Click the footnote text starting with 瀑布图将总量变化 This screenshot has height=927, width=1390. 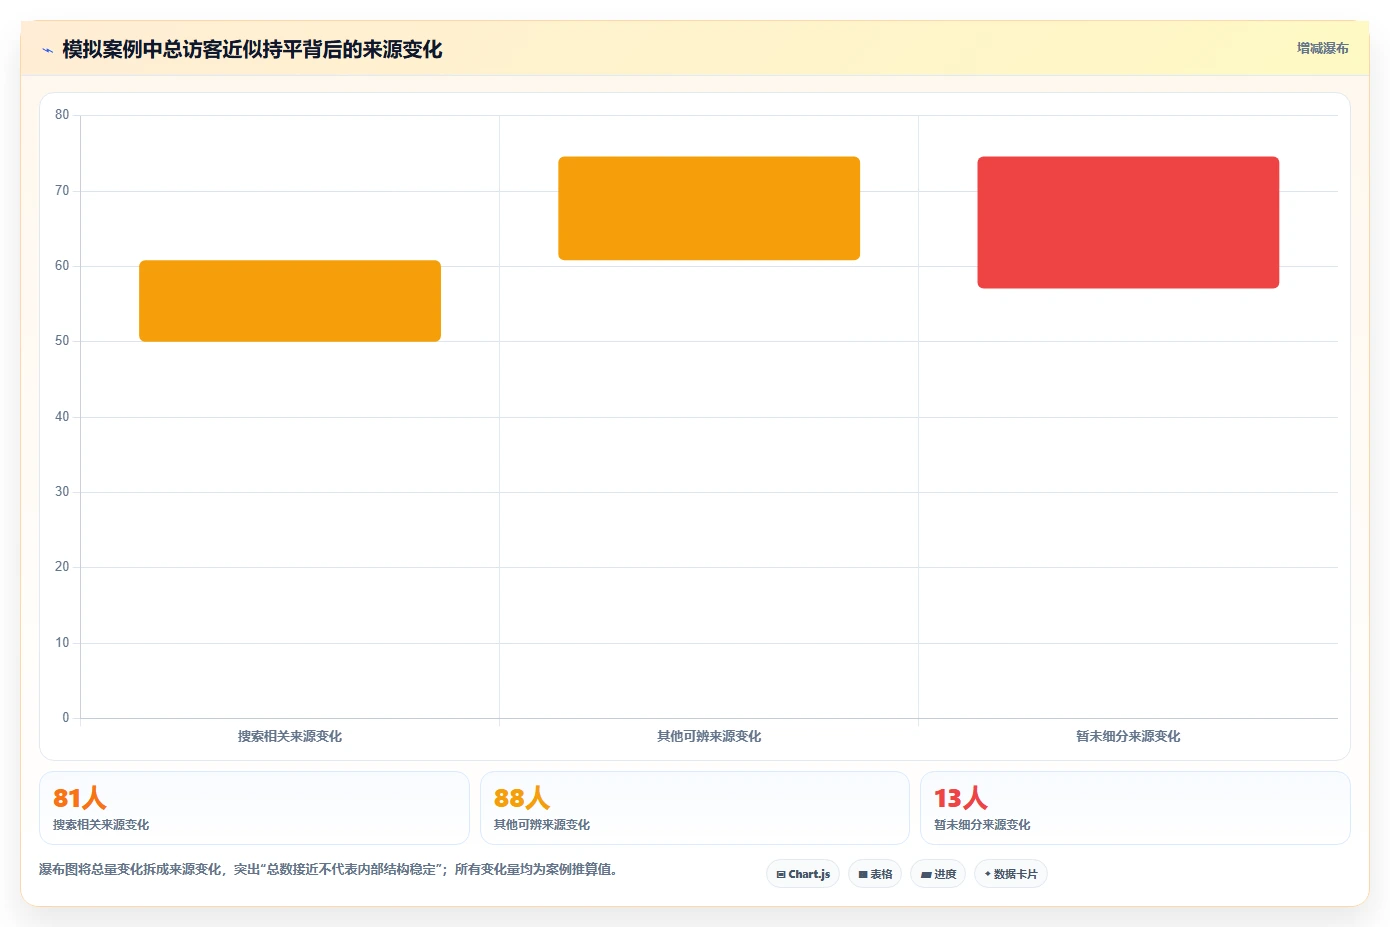tap(329, 870)
